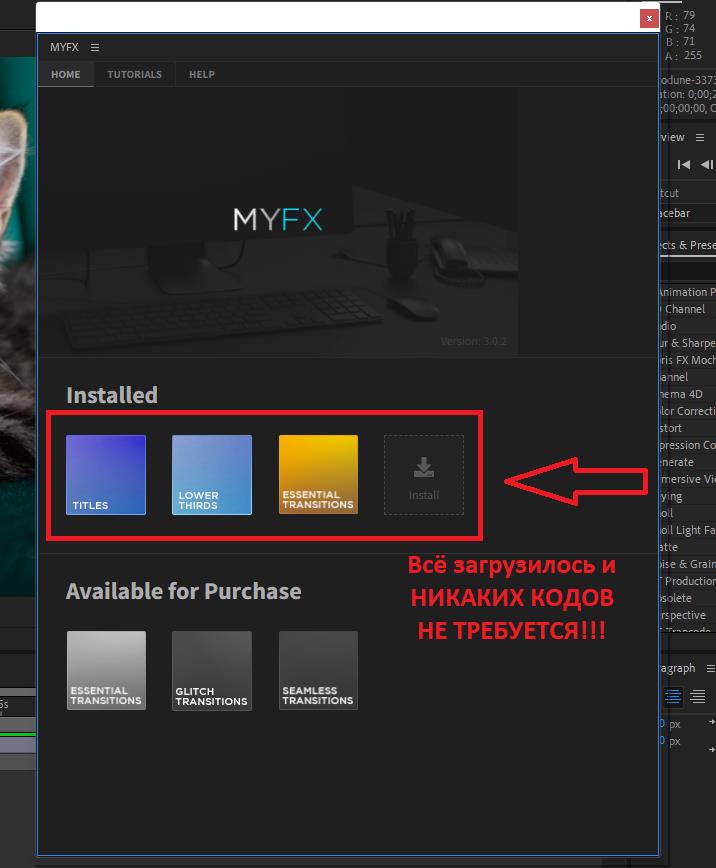Open the Paragraph panel menu icon
Image resolution: width=716 pixels, height=868 pixels.
(x=710, y=669)
